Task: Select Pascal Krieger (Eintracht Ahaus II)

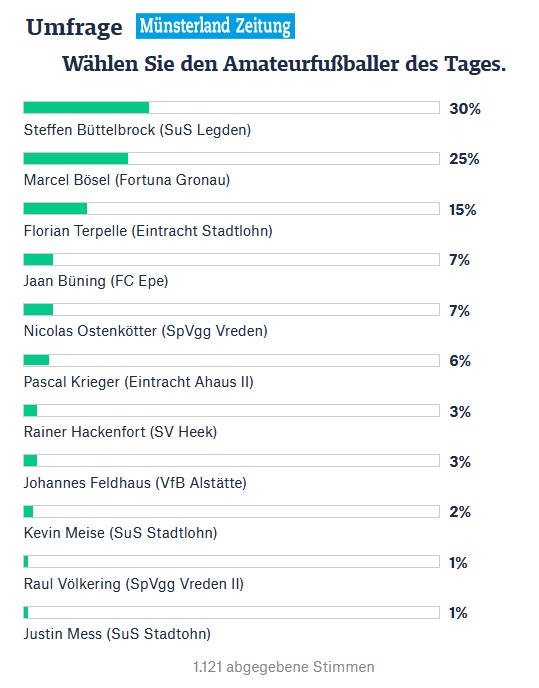Action: 138,382
